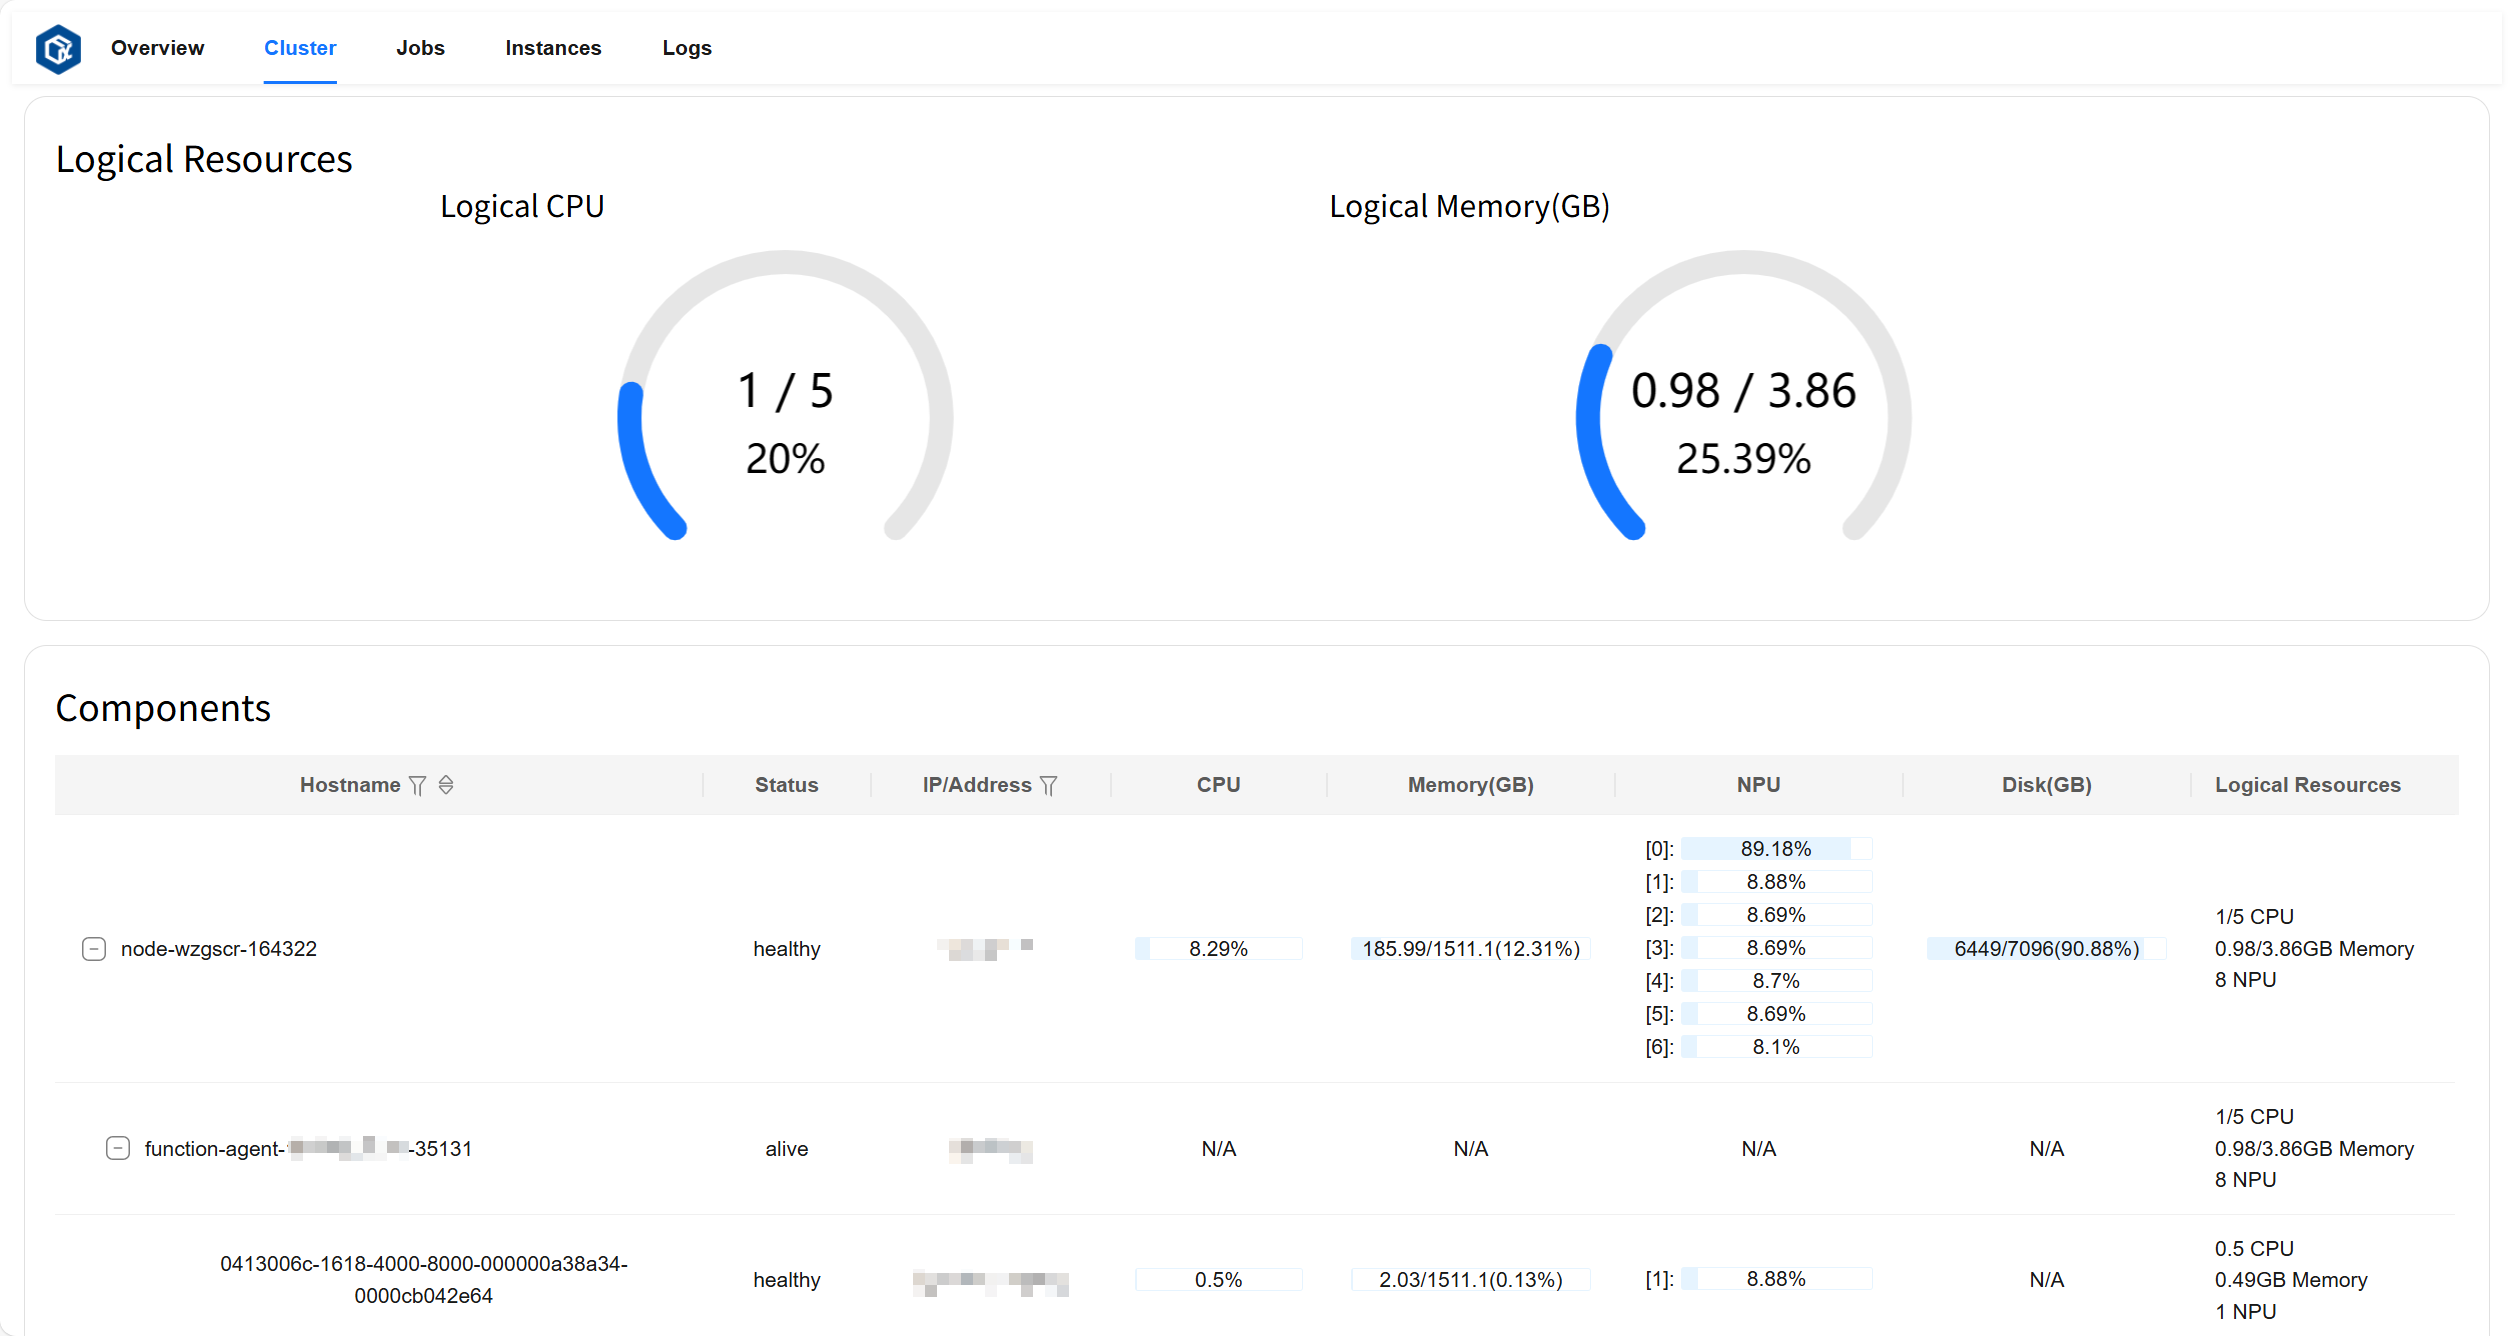Sort table using Hostname sort arrows
The width and height of the screenshot is (2512, 1336).
pos(446,786)
